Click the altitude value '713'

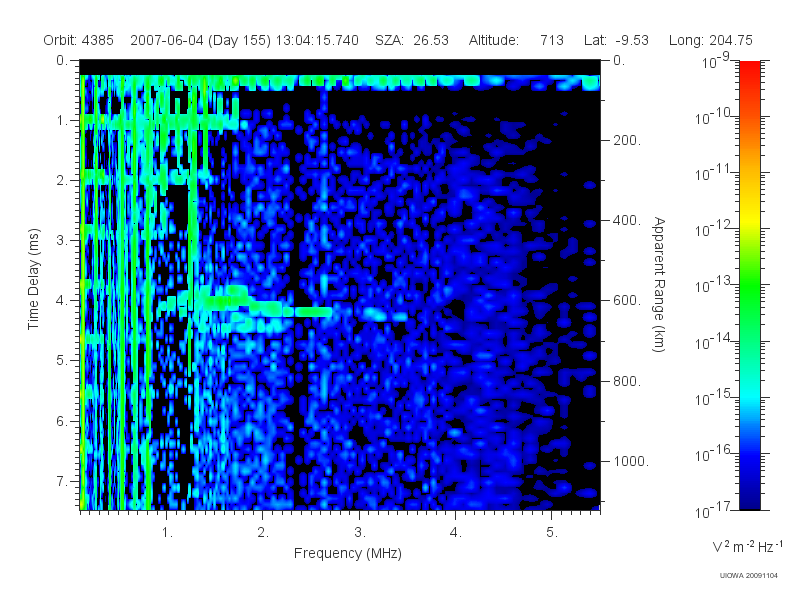tap(552, 40)
